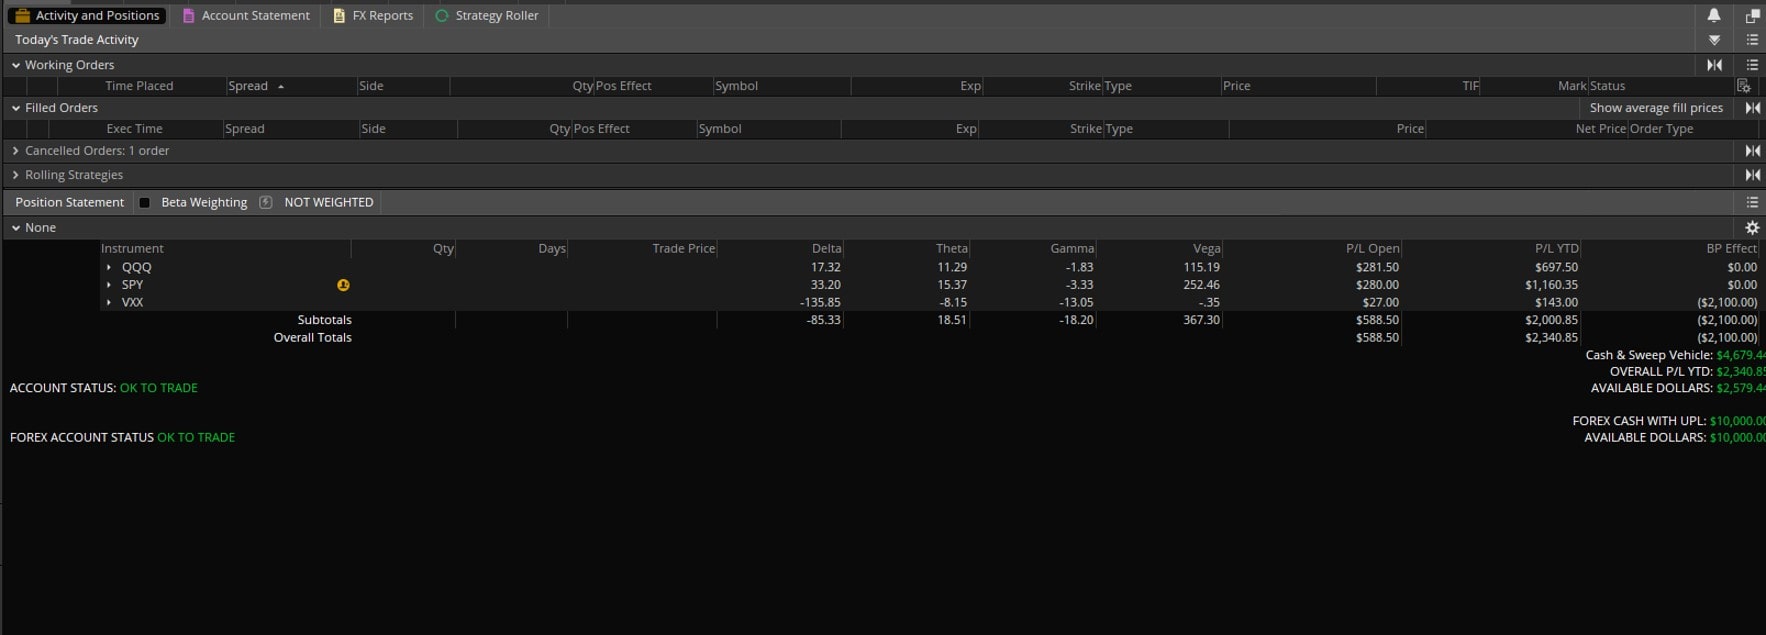Sort by the Spread column header in Working Orders
Screen dimensions: 1766x635
click(248, 86)
